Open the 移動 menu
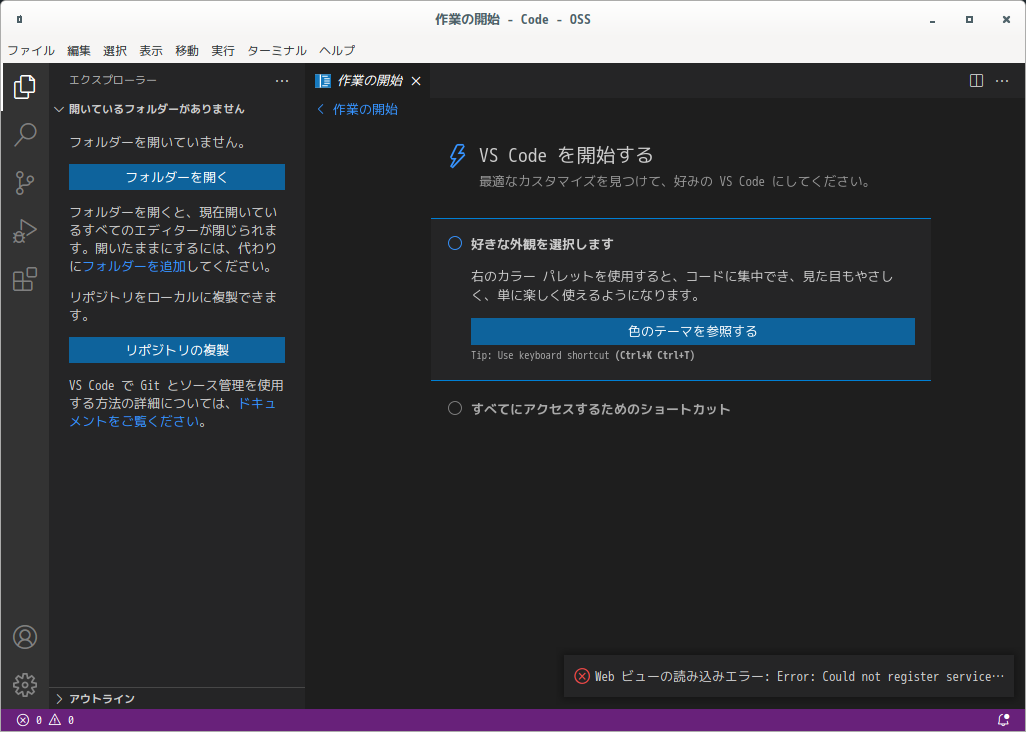 pyautogui.click(x=187, y=50)
